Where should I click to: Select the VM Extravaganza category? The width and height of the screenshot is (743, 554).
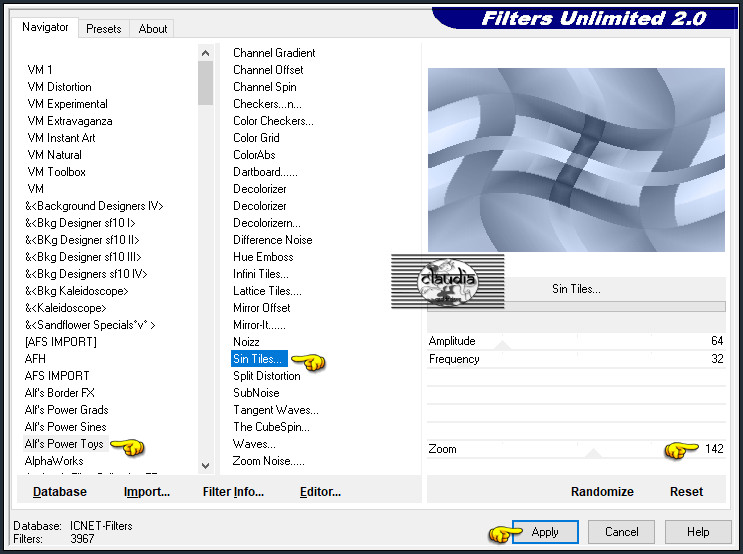pyautogui.click(x=70, y=121)
